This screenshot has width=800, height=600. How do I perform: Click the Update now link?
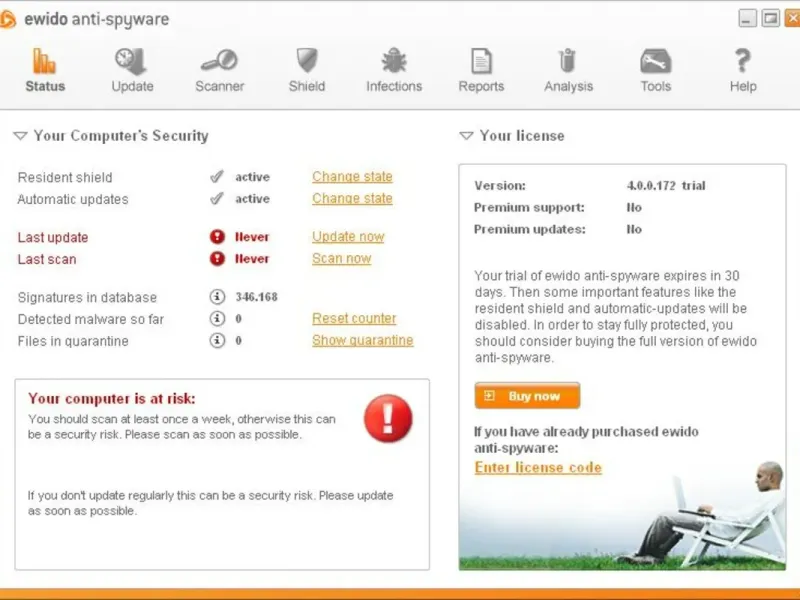[x=348, y=237]
